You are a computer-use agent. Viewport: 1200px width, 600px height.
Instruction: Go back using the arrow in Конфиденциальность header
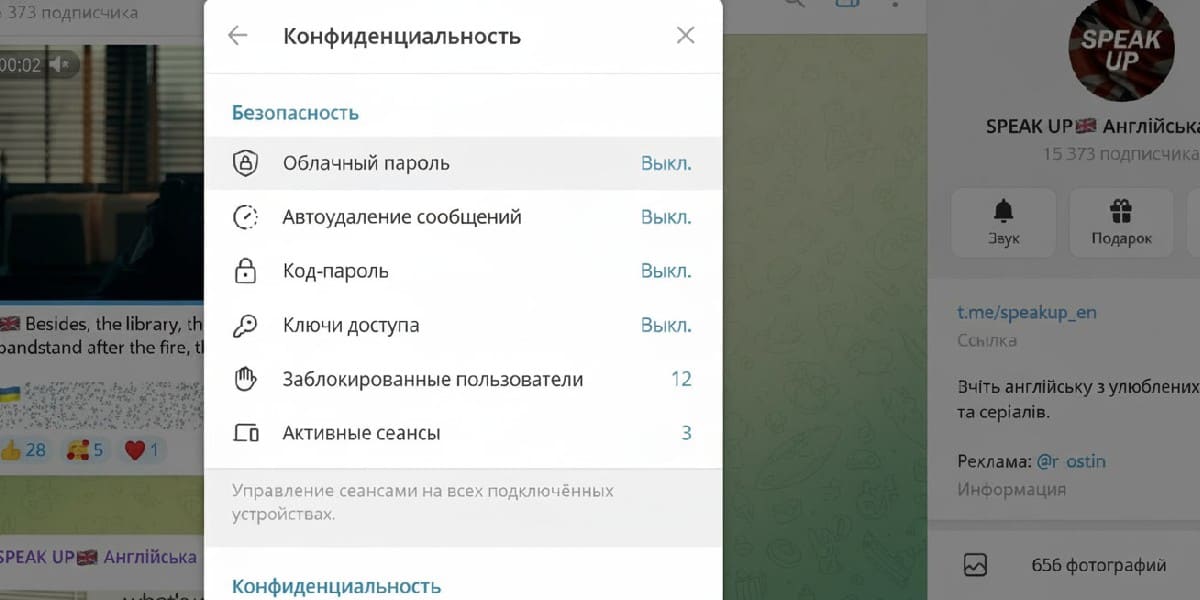237,36
